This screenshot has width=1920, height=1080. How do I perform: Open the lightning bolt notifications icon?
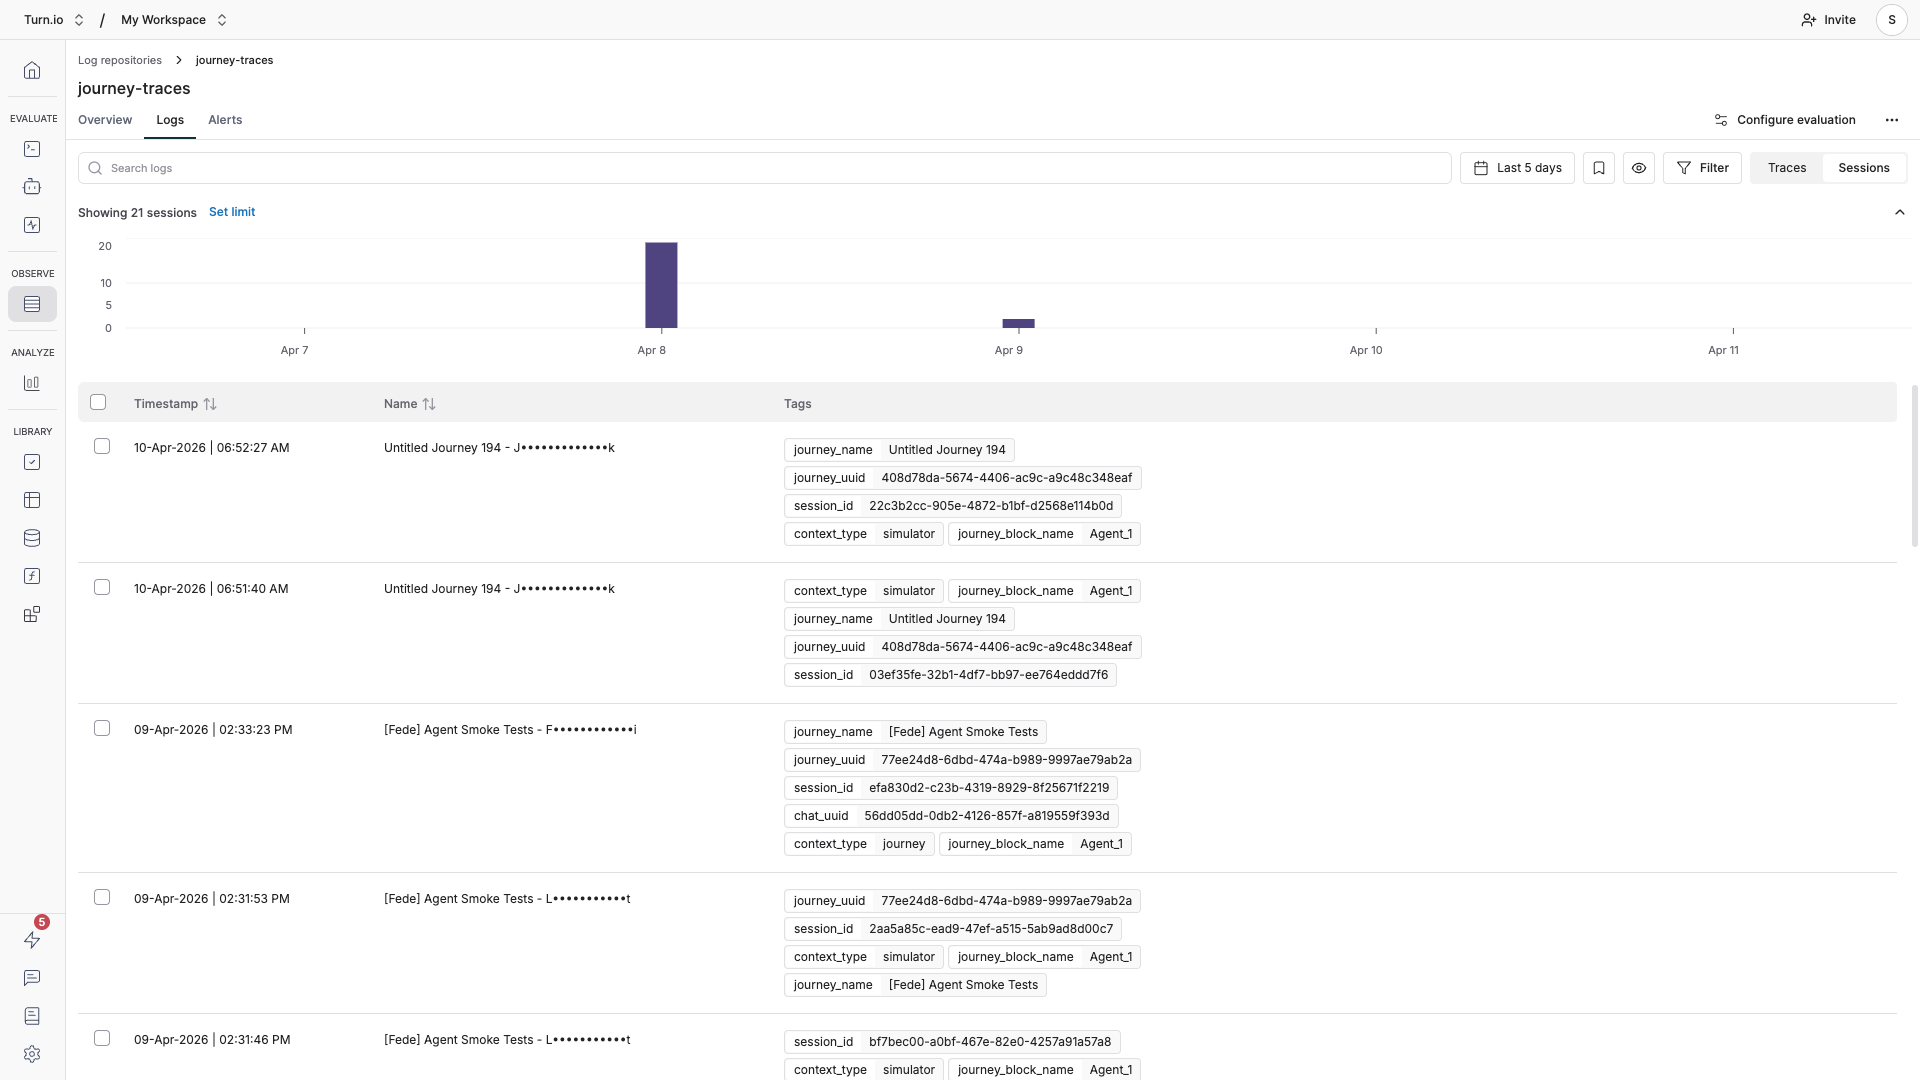pyautogui.click(x=32, y=940)
